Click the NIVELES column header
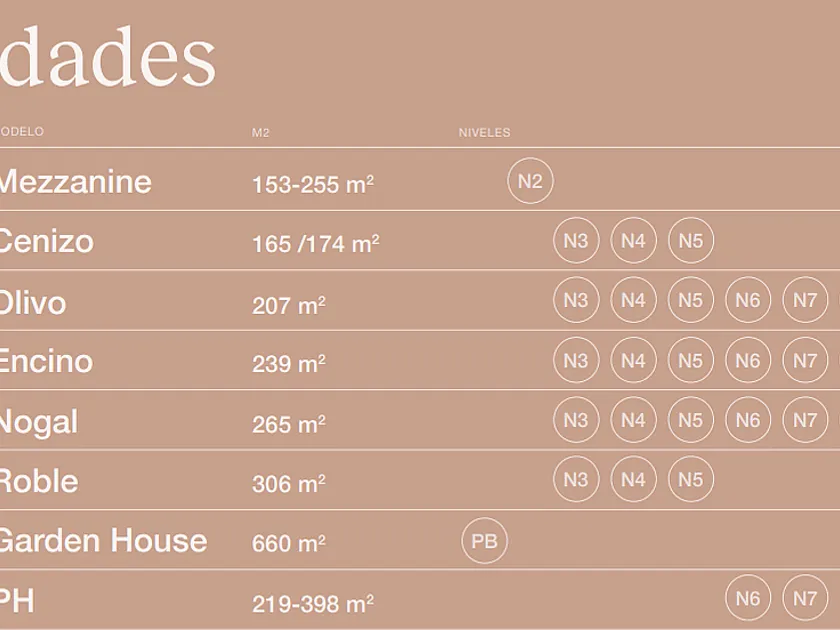The height and width of the screenshot is (630, 840). 484,132
